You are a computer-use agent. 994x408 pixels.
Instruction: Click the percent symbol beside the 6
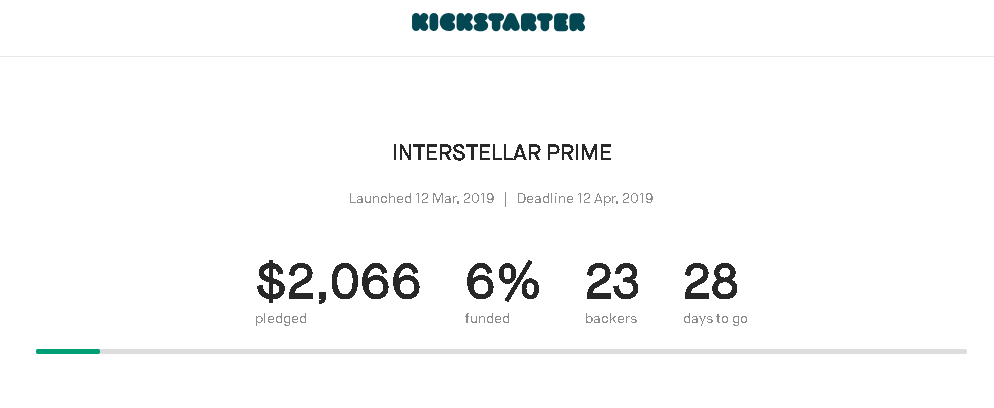click(x=520, y=281)
